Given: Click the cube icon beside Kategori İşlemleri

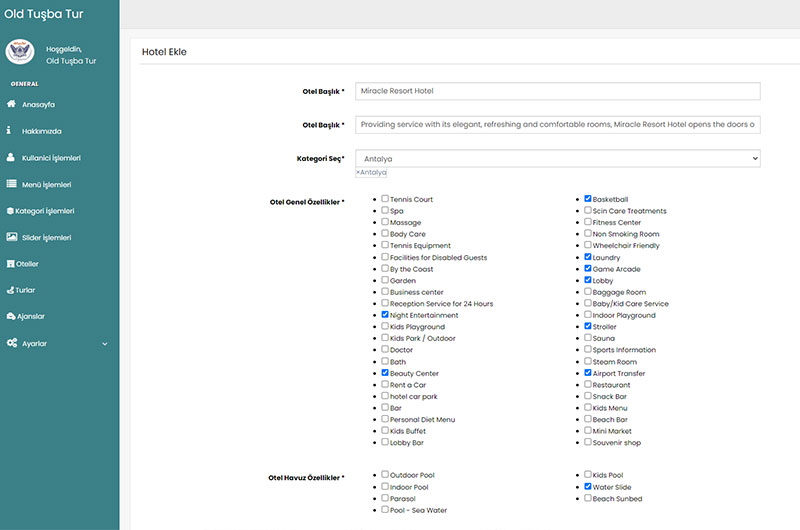Looking at the screenshot, I should 9,211.
